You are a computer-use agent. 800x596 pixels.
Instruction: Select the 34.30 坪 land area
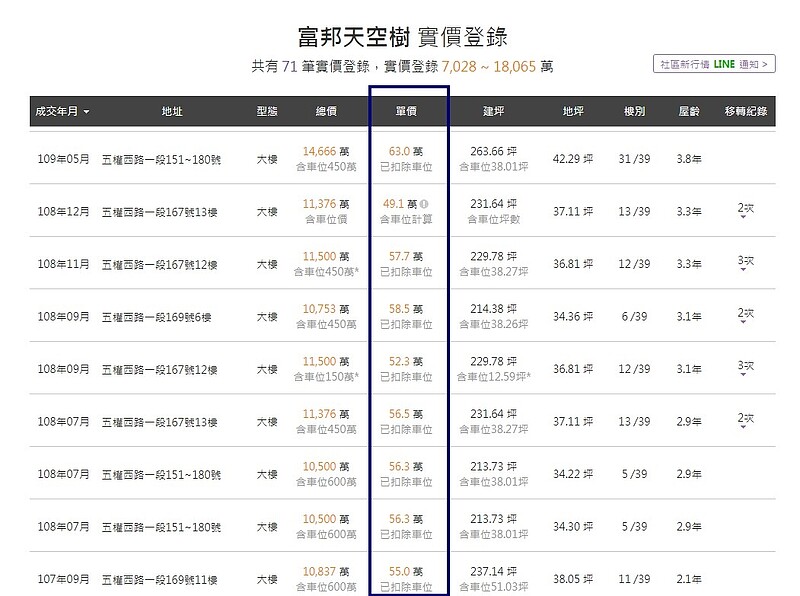(x=573, y=527)
